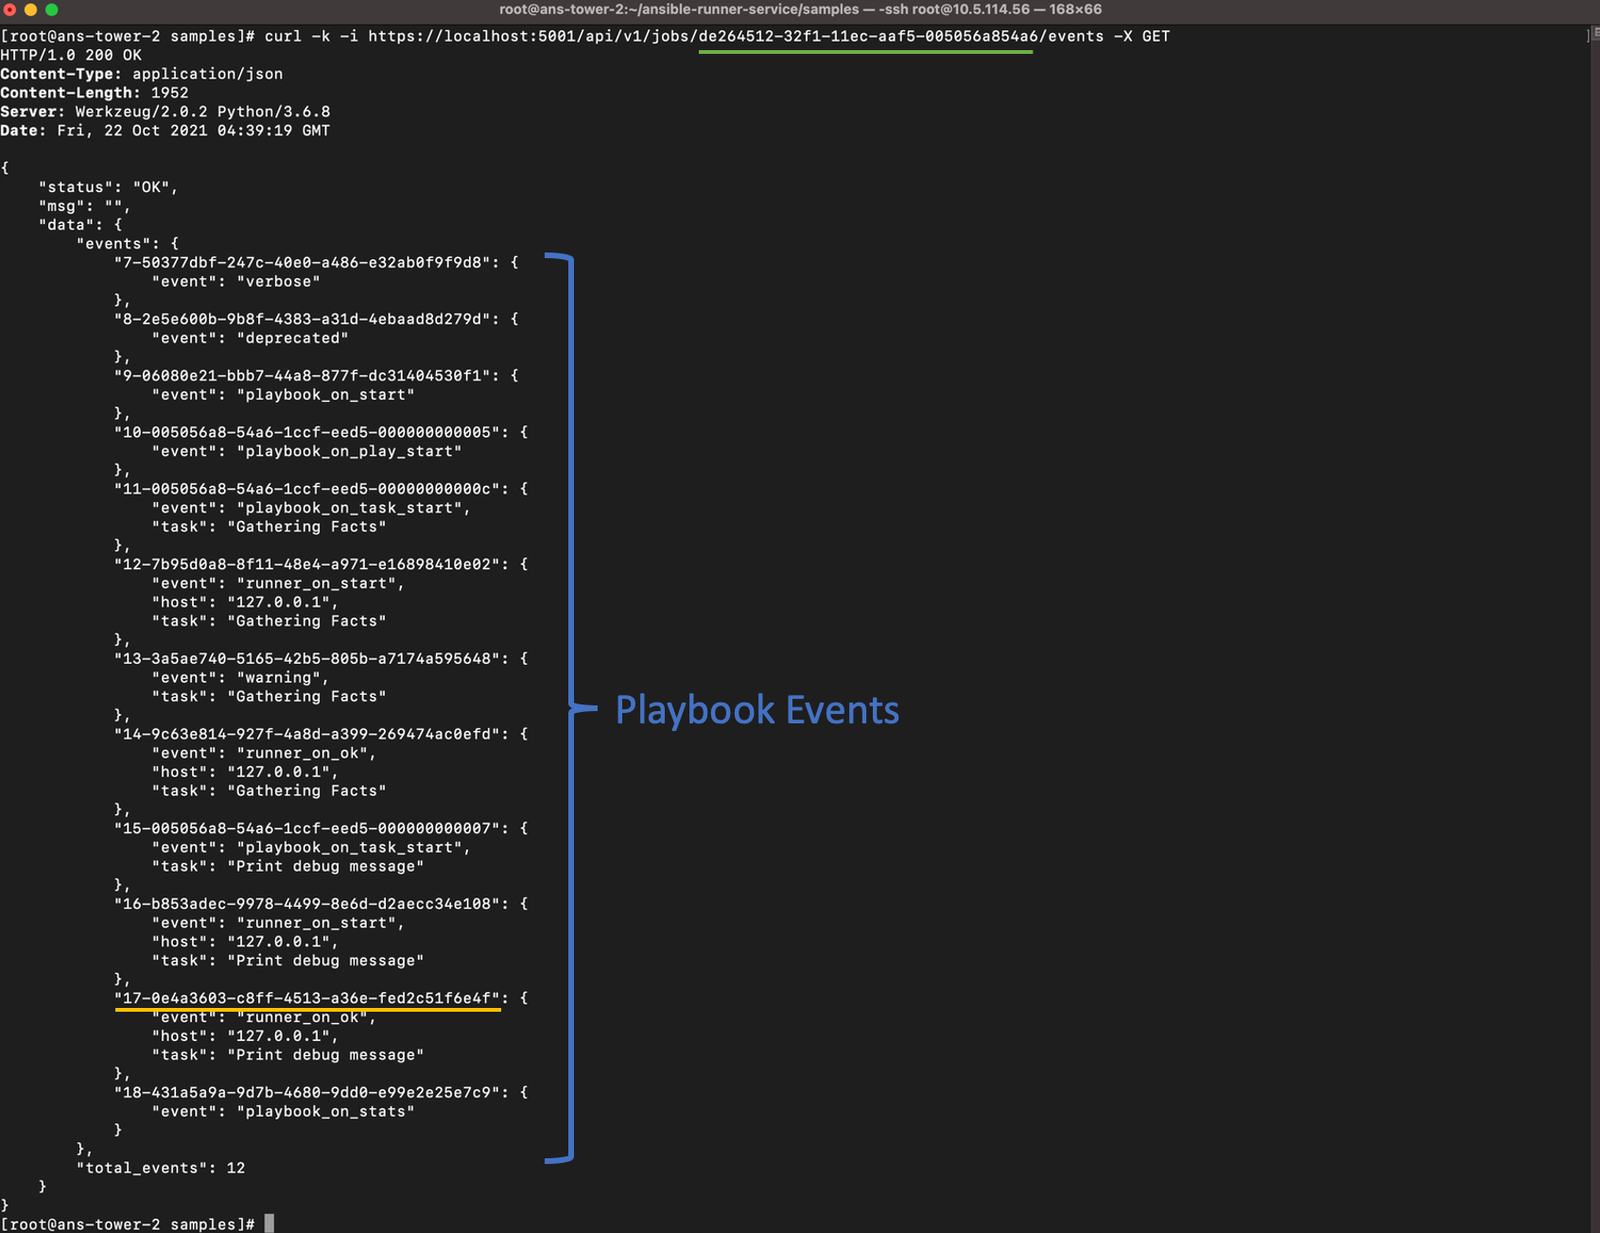Viewport: 1600px width, 1233px height.
Task: Click the "Content-Type: application/json" header line
Action: pyautogui.click(x=141, y=74)
